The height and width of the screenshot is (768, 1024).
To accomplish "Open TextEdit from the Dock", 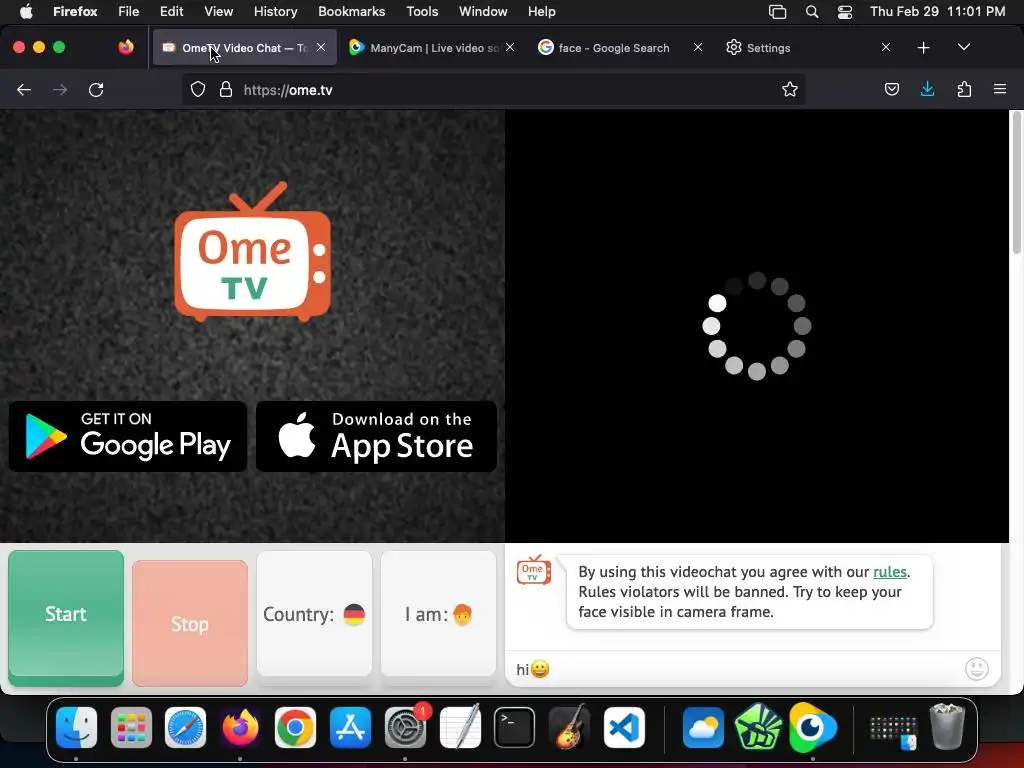I will [x=460, y=727].
